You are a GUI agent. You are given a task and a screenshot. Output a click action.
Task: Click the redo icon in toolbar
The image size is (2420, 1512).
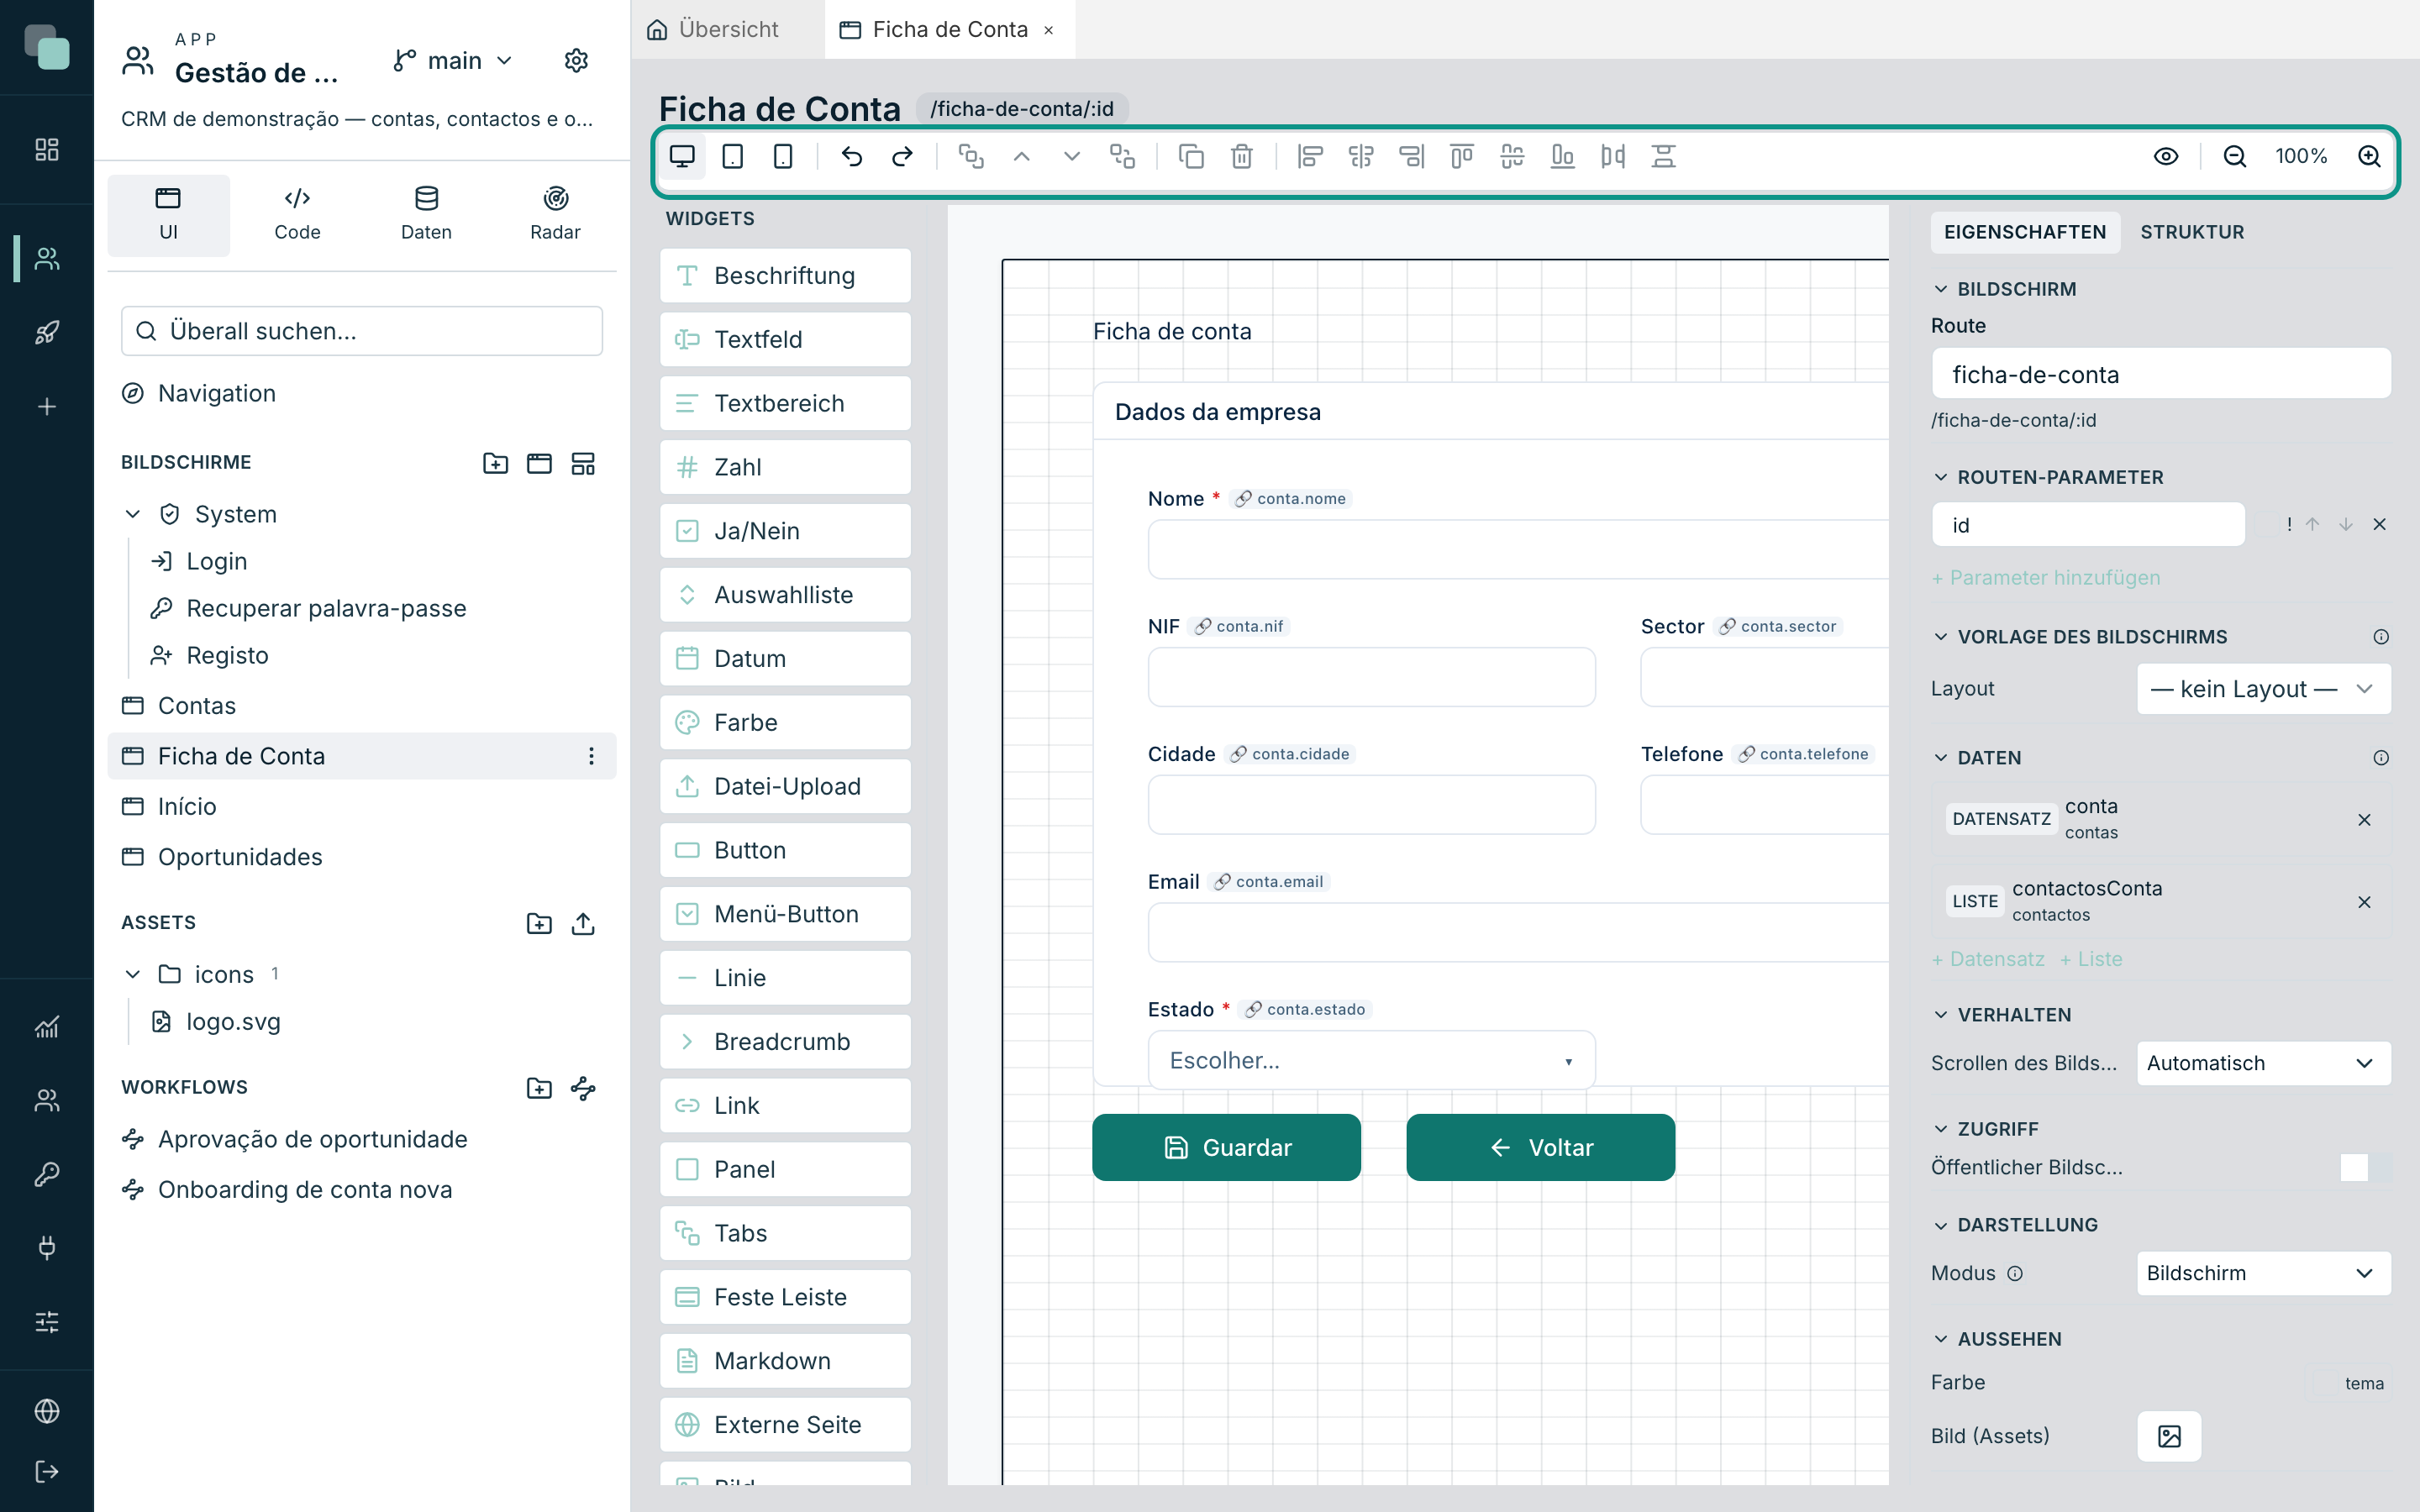(902, 156)
